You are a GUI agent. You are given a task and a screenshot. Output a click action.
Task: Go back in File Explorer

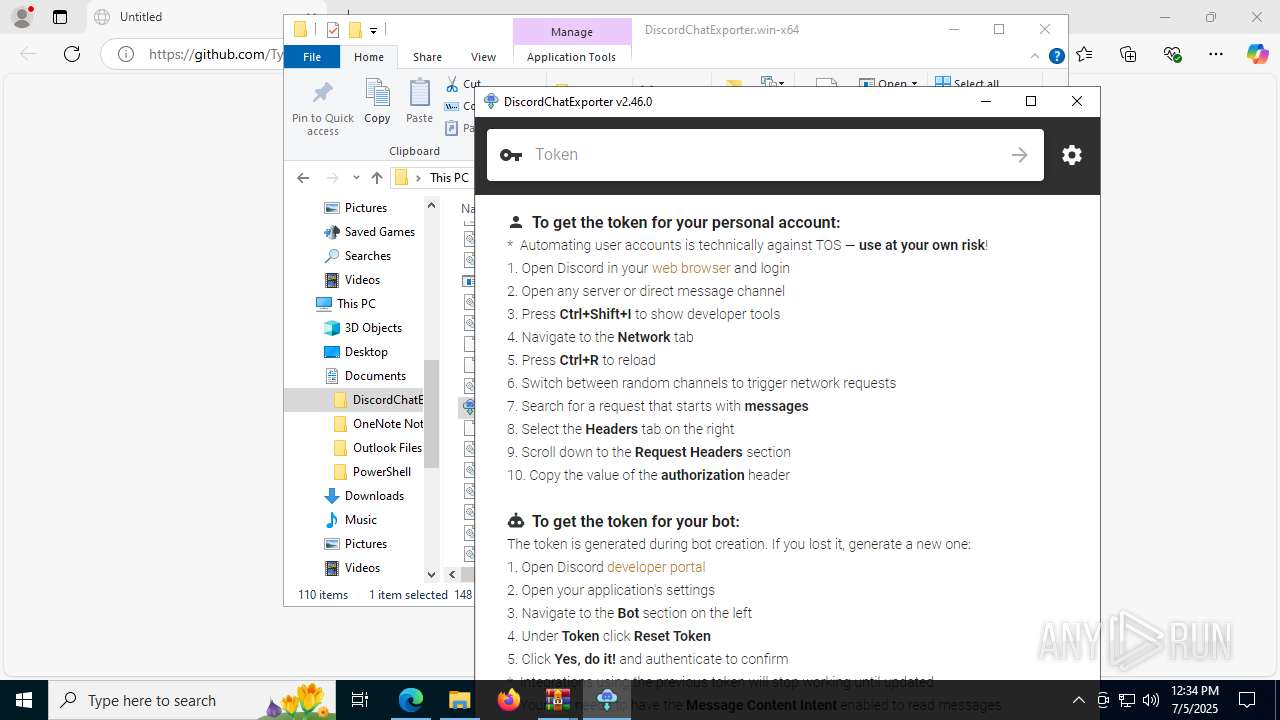(303, 178)
